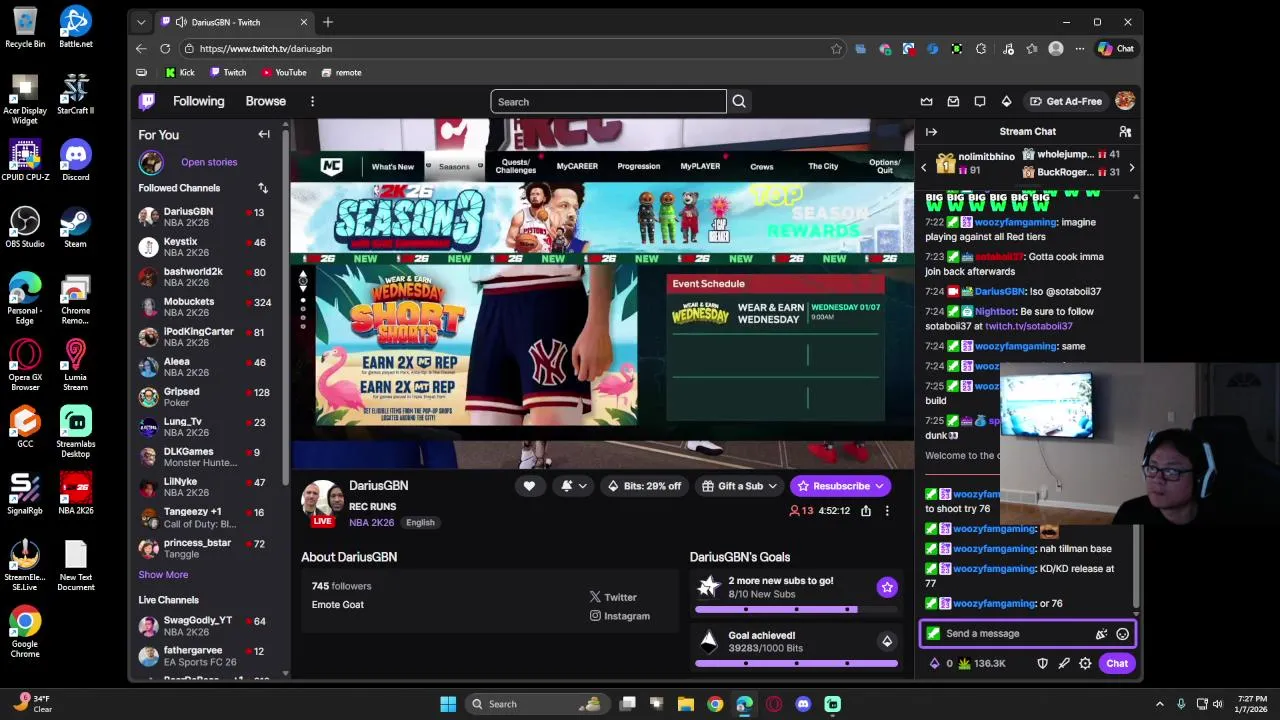Open the Whispers speech bubble icon

pyautogui.click(x=980, y=101)
